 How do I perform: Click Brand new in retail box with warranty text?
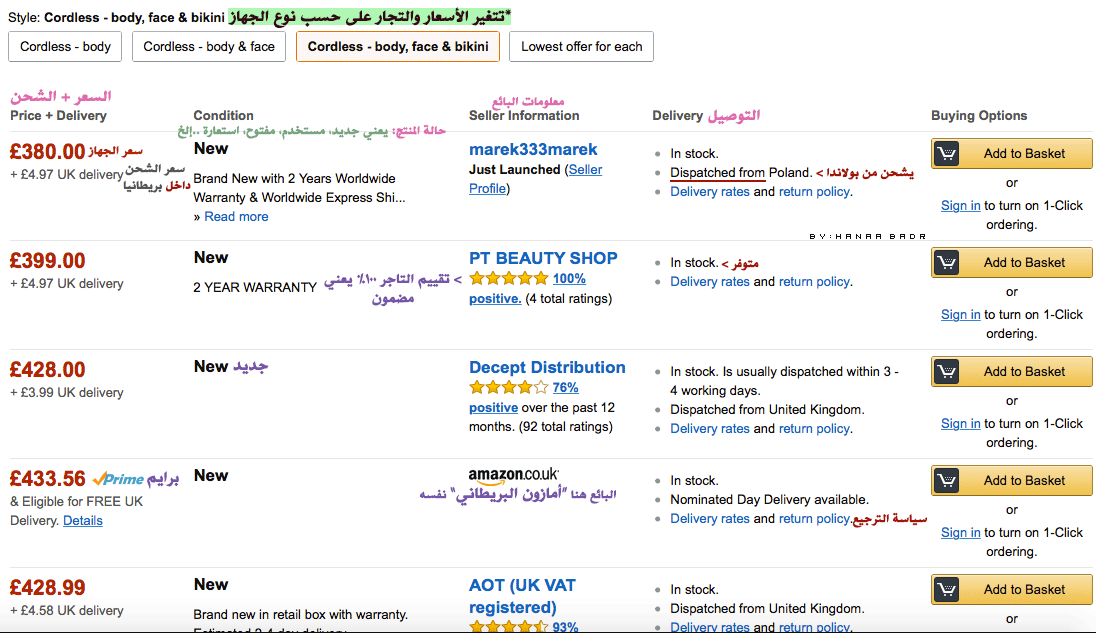pos(301,615)
